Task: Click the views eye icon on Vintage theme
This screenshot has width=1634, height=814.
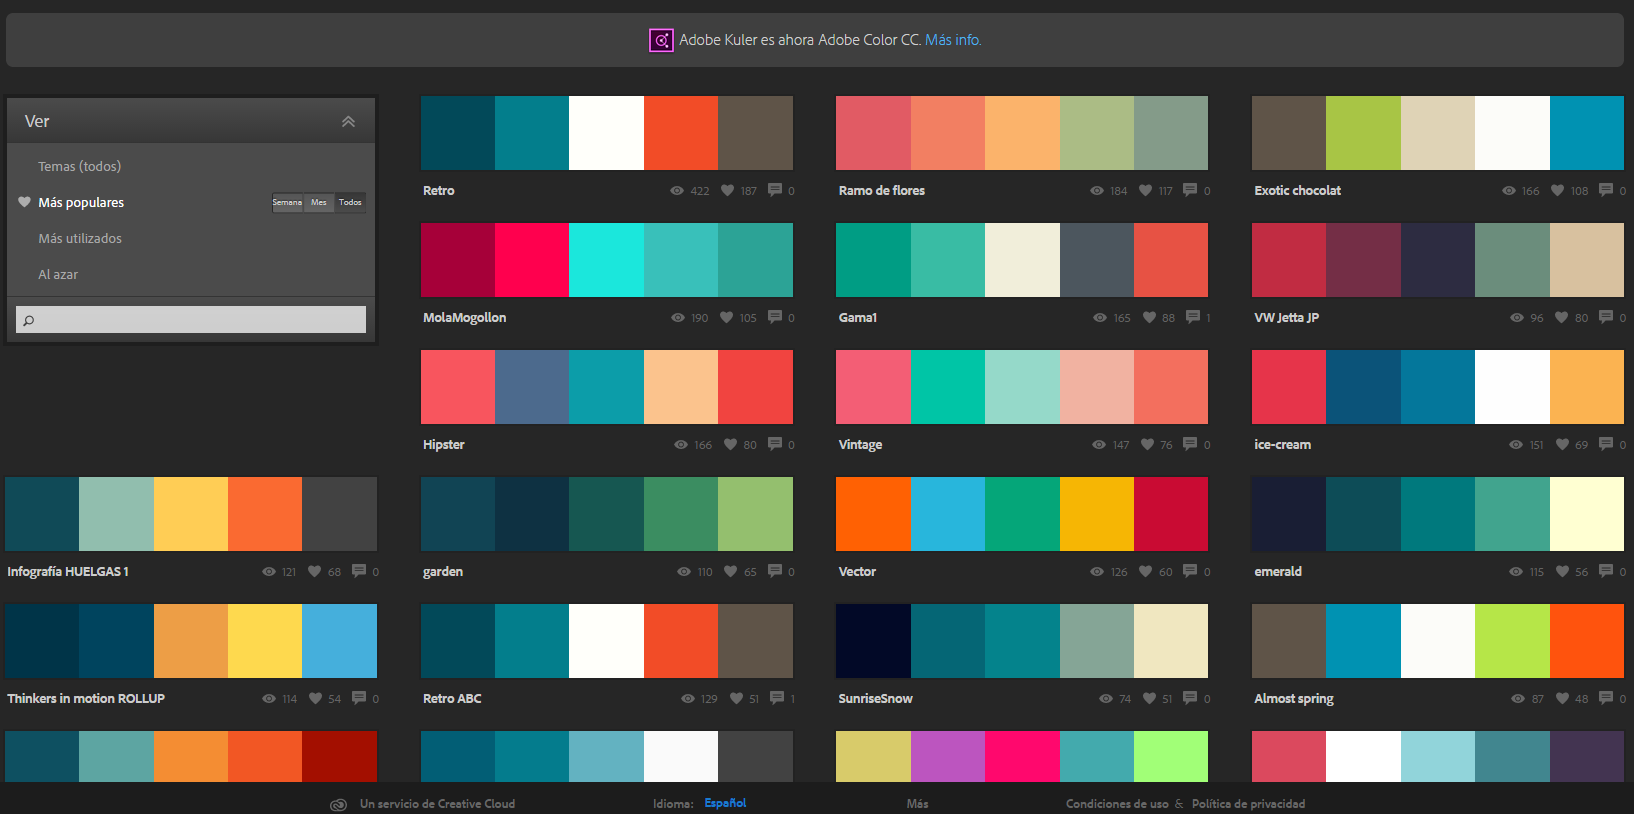Action: pyautogui.click(x=1099, y=445)
